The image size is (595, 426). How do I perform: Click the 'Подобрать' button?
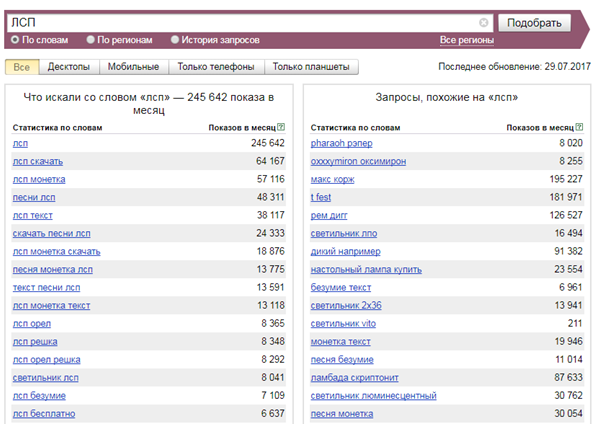pos(534,23)
